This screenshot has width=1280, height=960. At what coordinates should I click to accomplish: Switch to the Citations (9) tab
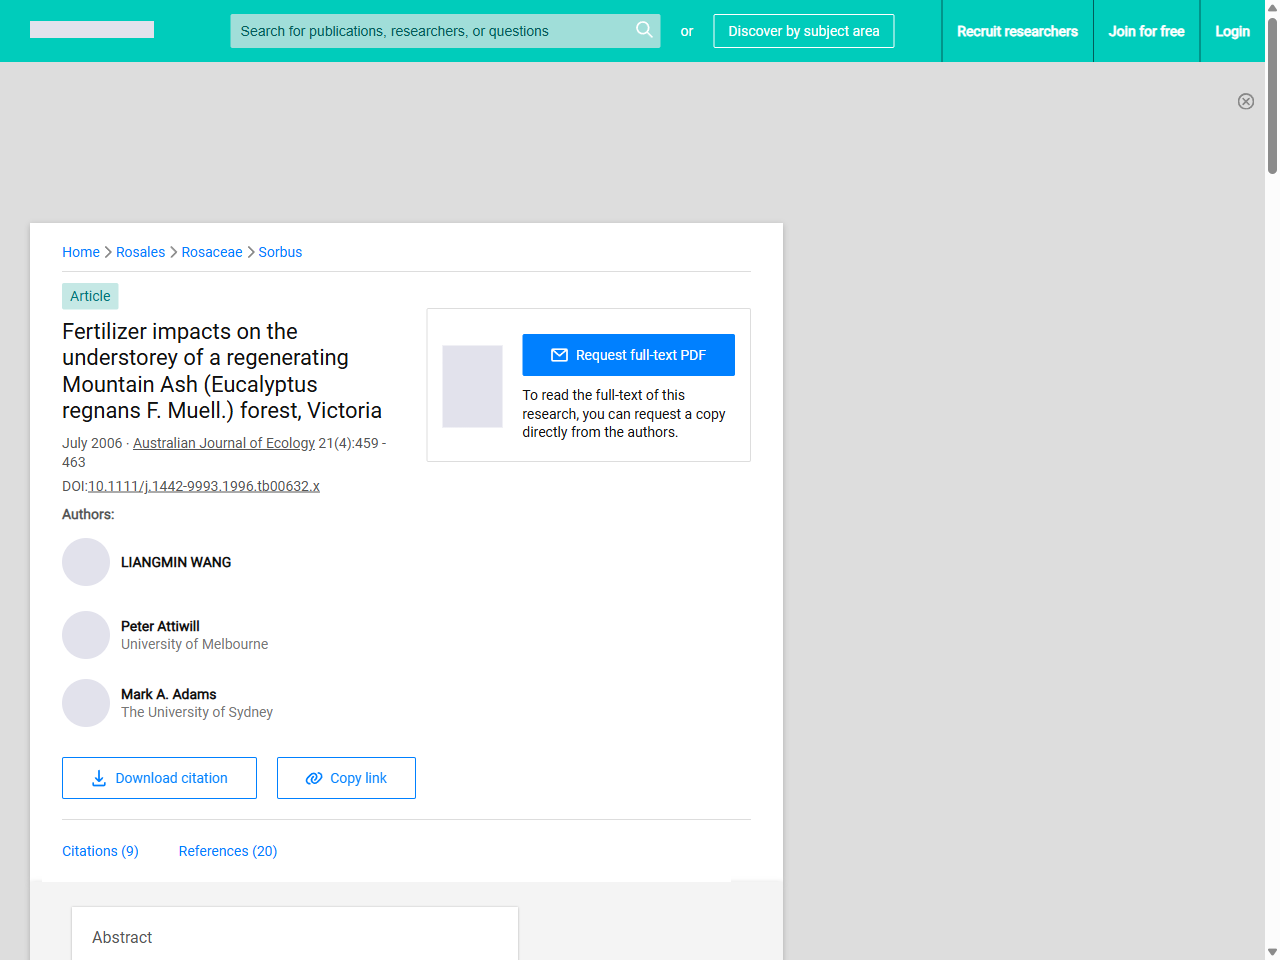pos(100,851)
